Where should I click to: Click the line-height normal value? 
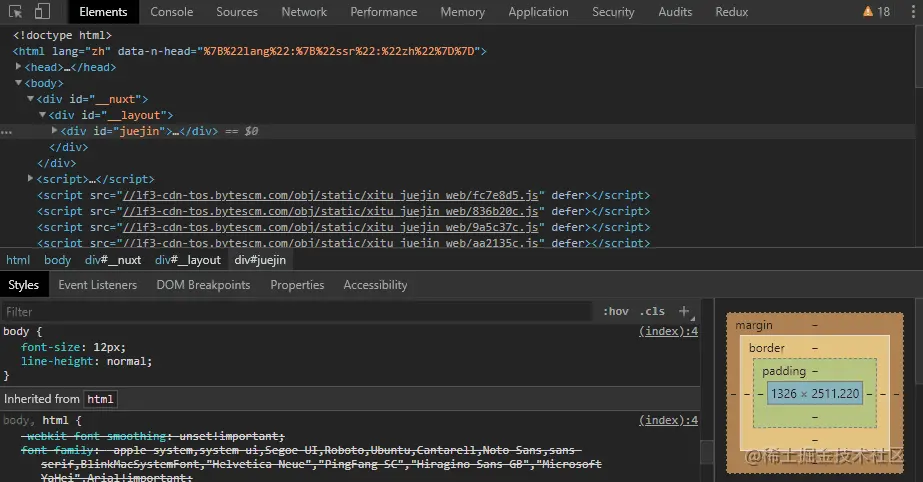click(129, 361)
